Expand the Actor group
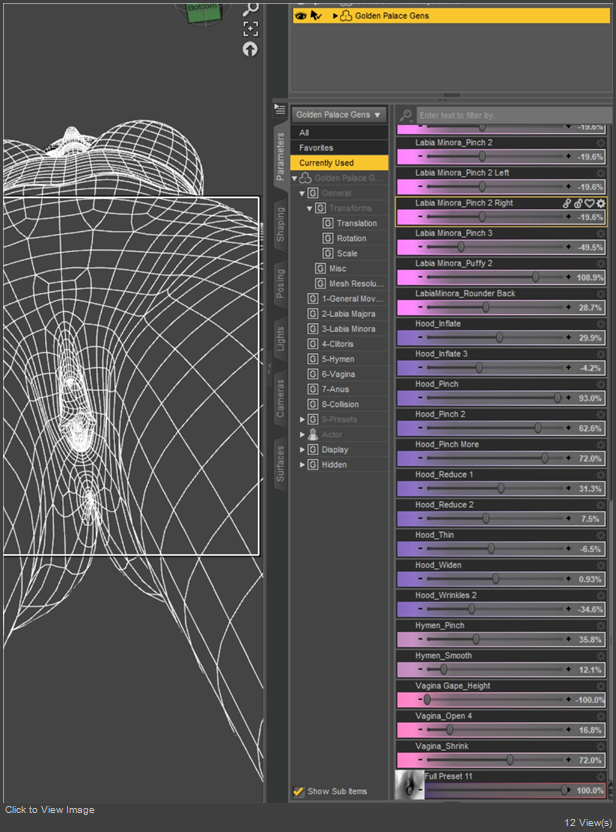616x832 pixels. (x=302, y=435)
